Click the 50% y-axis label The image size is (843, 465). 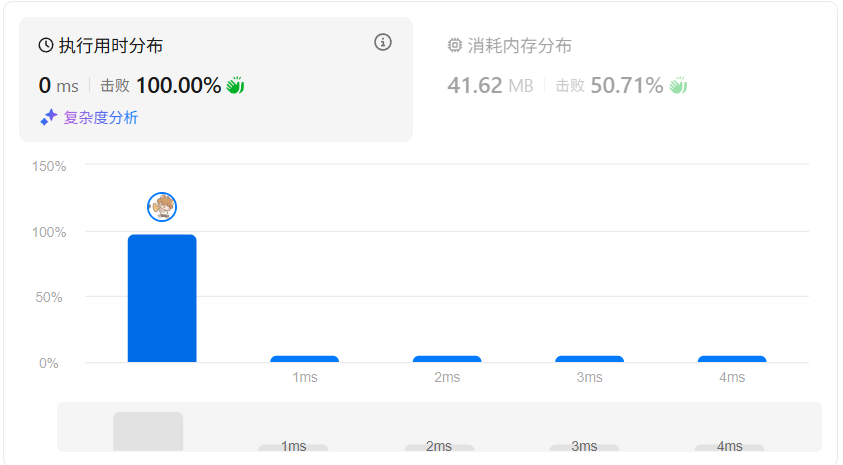coord(49,297)
